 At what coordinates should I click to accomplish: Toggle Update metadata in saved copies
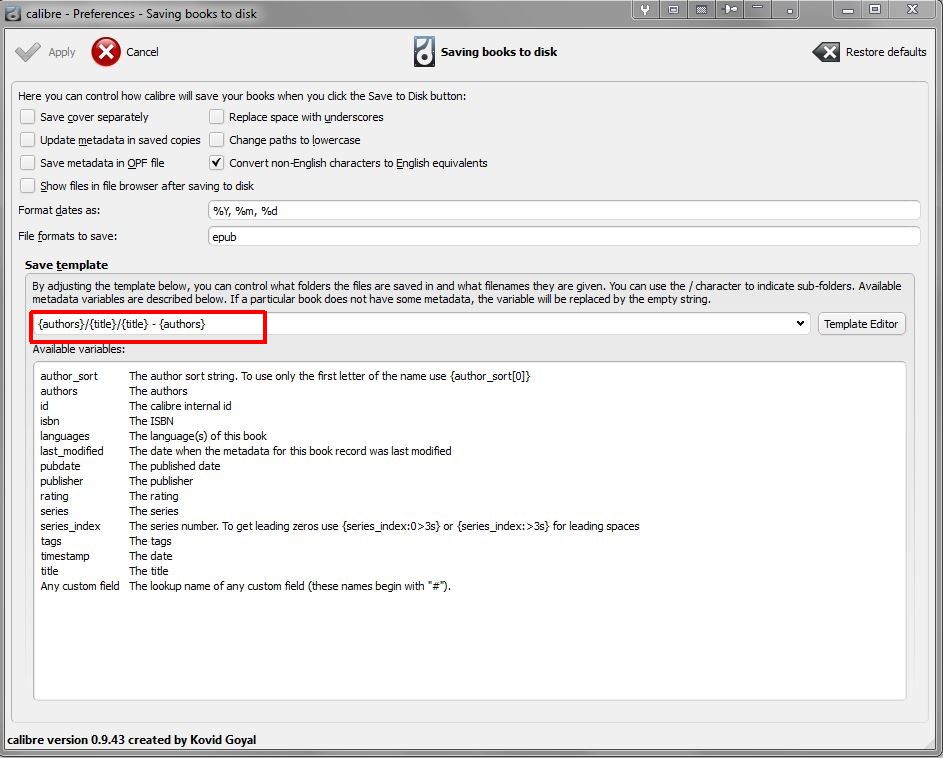(27, 140)
